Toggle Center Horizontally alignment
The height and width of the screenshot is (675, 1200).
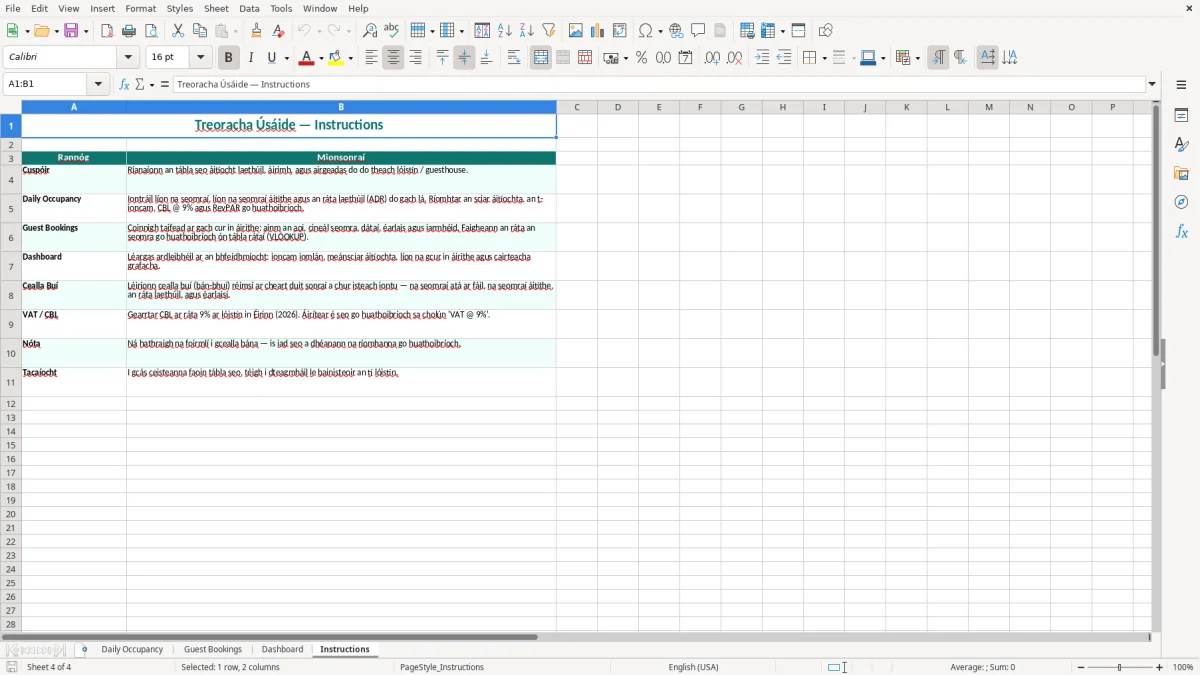(x=393, y=58)
